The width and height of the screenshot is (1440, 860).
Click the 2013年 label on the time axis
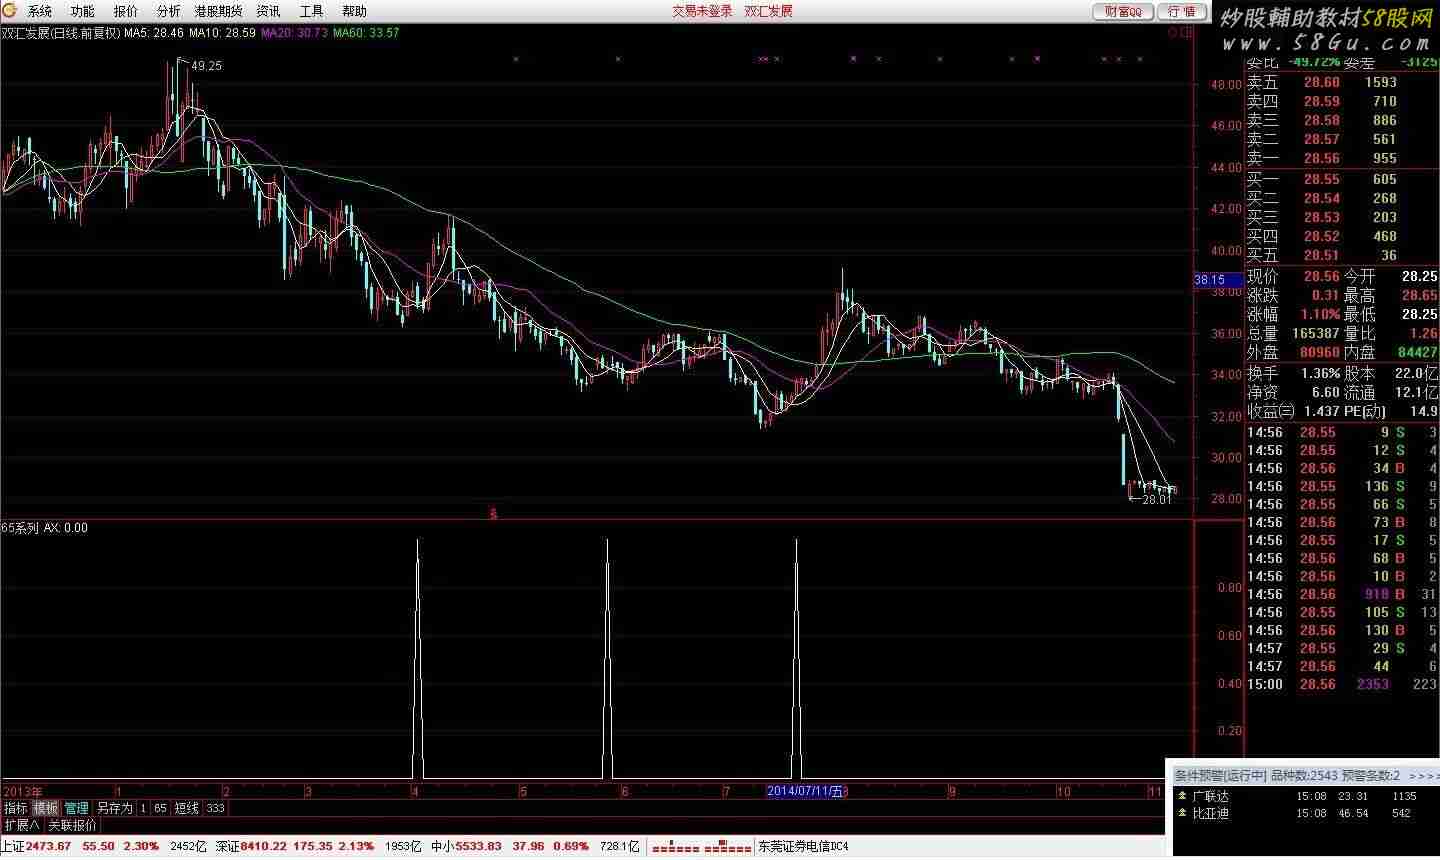[x=23, y=791]
